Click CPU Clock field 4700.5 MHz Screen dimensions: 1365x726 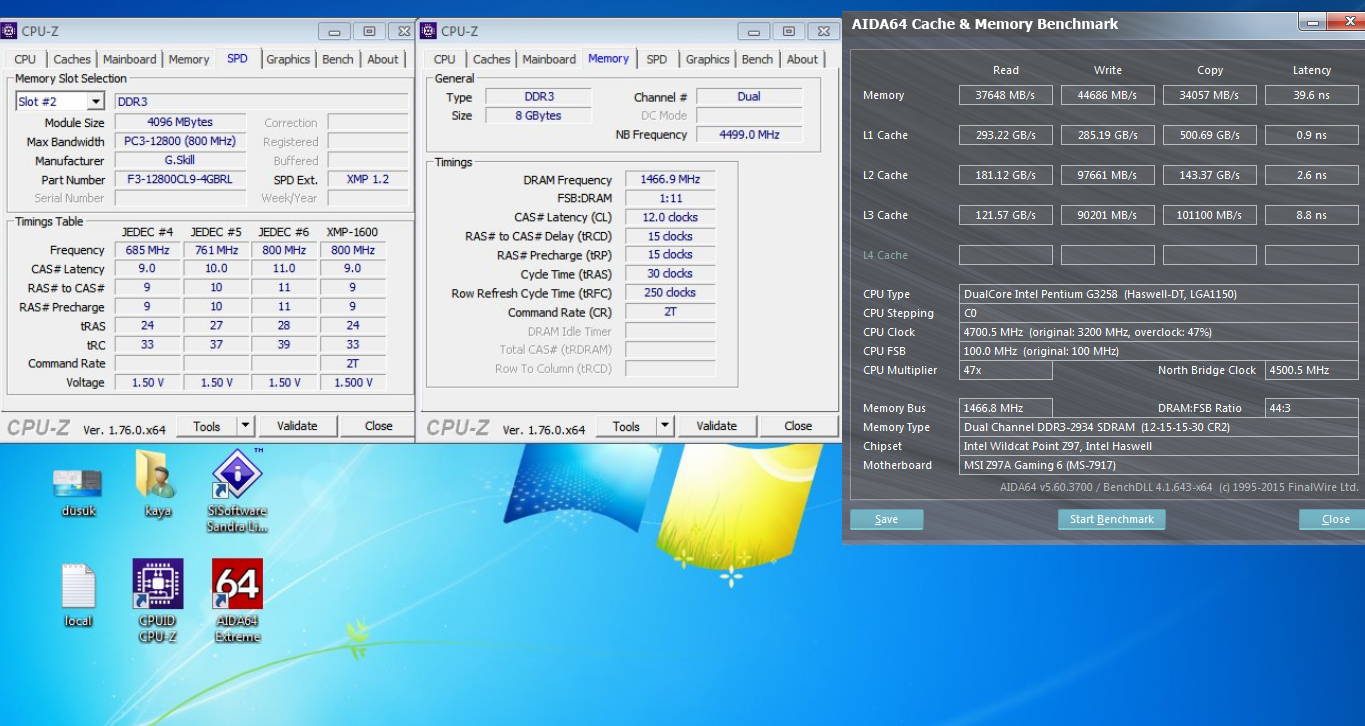(1158, 332)
